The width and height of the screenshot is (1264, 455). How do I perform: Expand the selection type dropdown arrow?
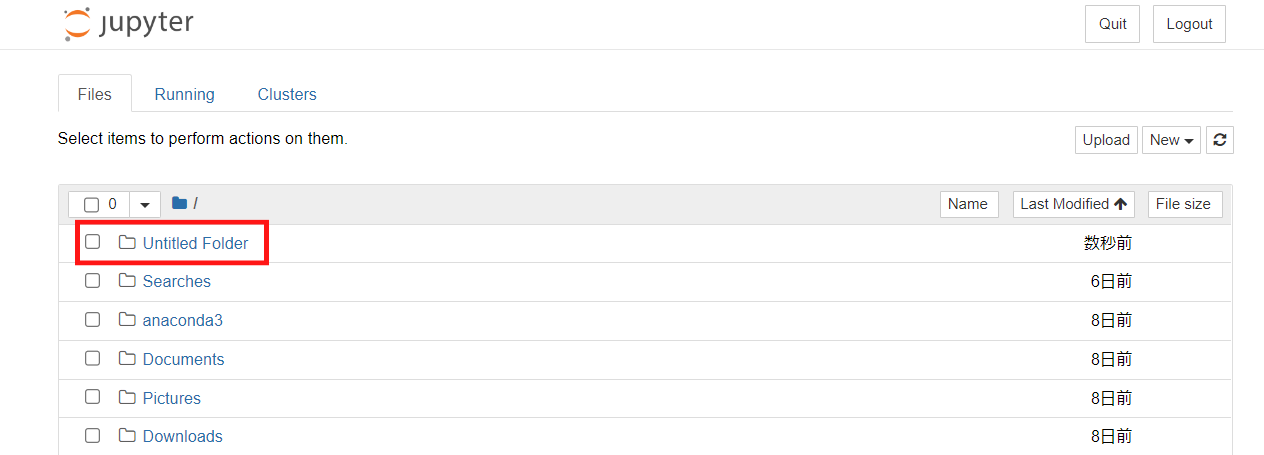(x=144, y=204)
